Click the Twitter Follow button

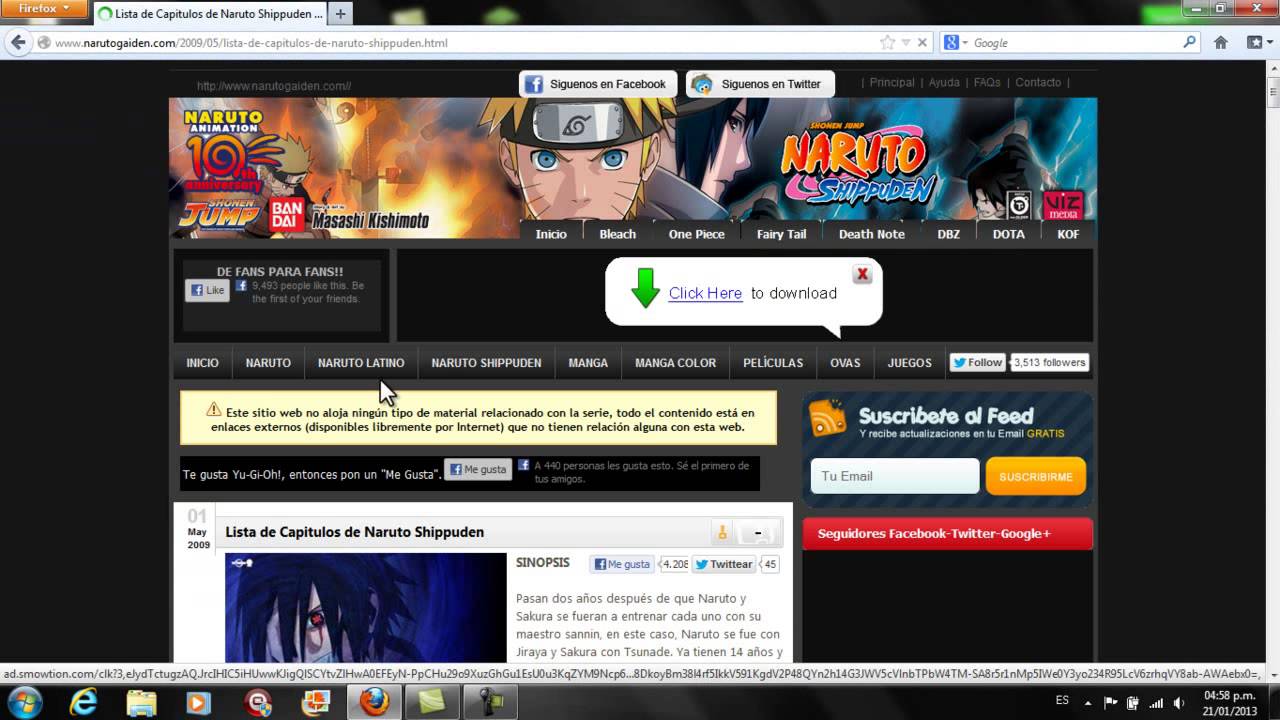(x=977, y=363)
